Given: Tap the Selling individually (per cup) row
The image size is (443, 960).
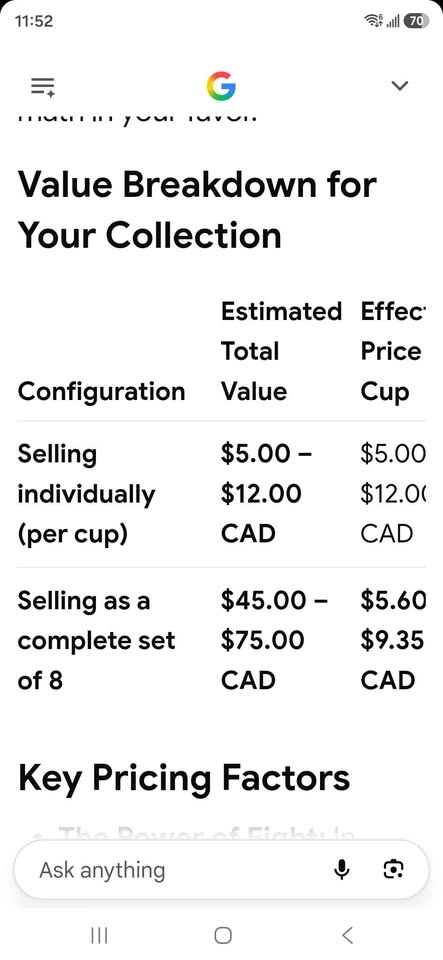Looking at the screenshot, I should tap(221, 493).
